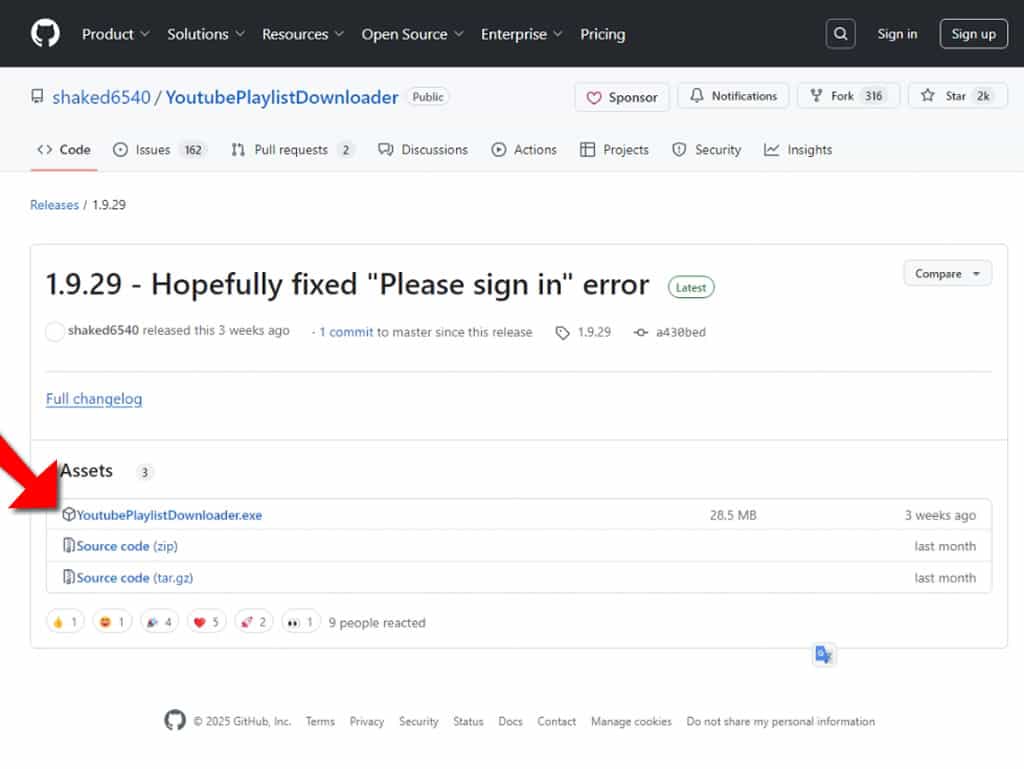
Task: Click shaked6540 avatar in release info
Action: 55,331
